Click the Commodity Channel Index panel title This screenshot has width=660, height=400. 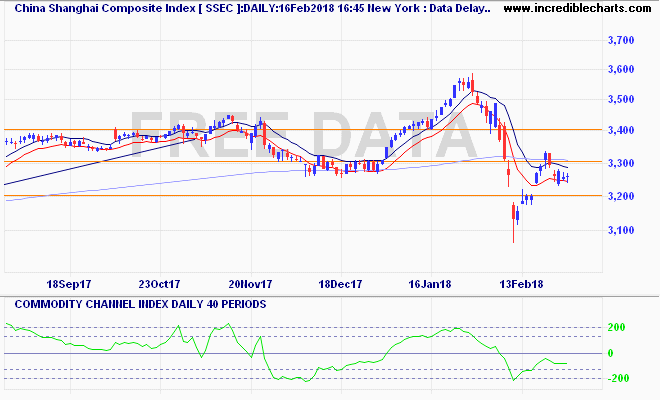(x=137, y=303)
